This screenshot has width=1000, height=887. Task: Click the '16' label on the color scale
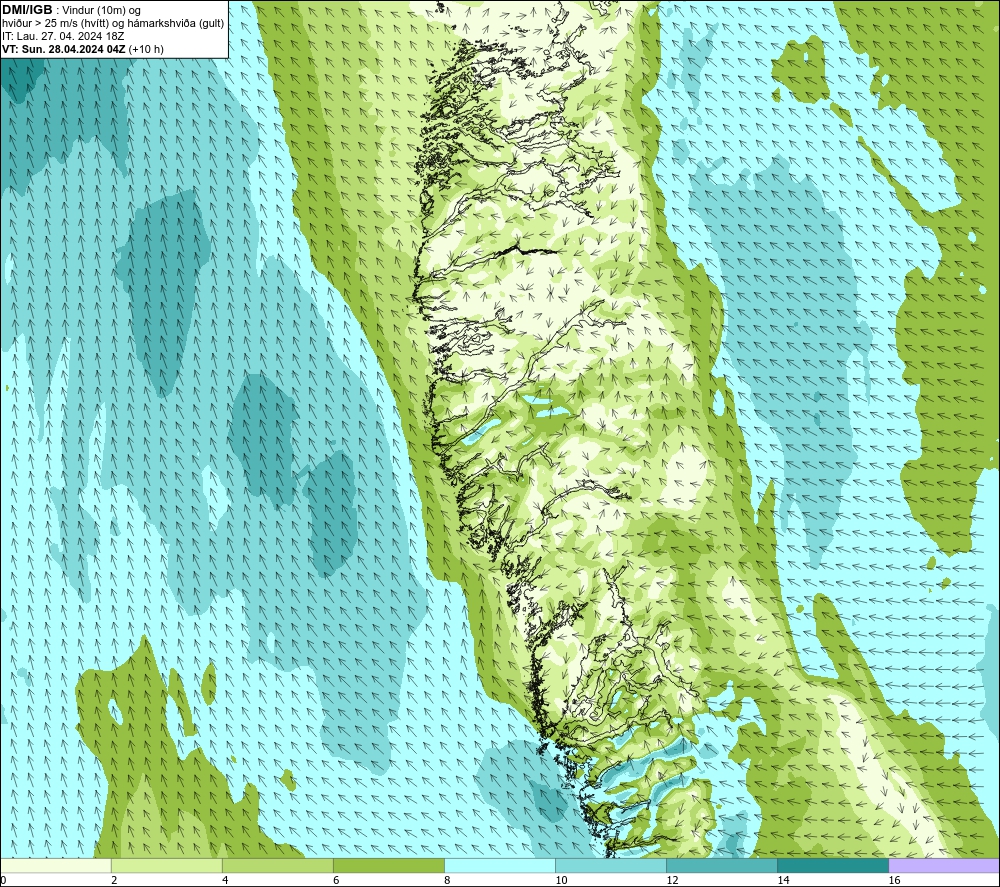pos(894,881)
